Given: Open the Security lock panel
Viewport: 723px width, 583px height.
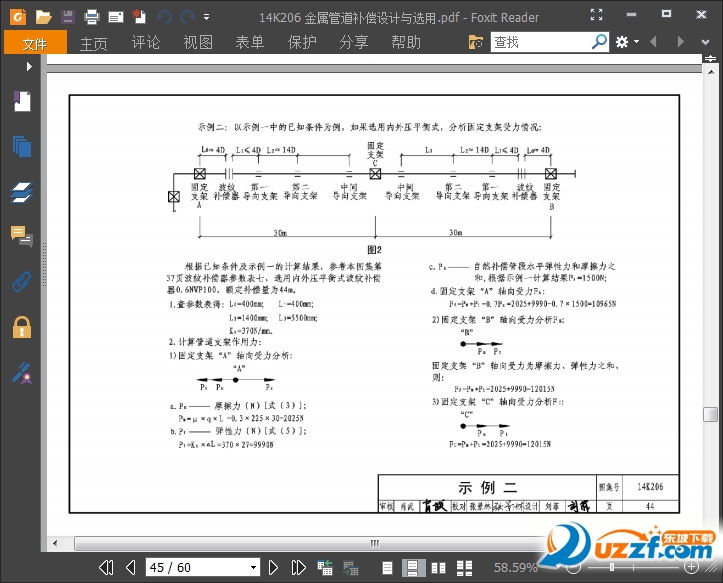Looking at the screenshot, I should tap(22, 327).
